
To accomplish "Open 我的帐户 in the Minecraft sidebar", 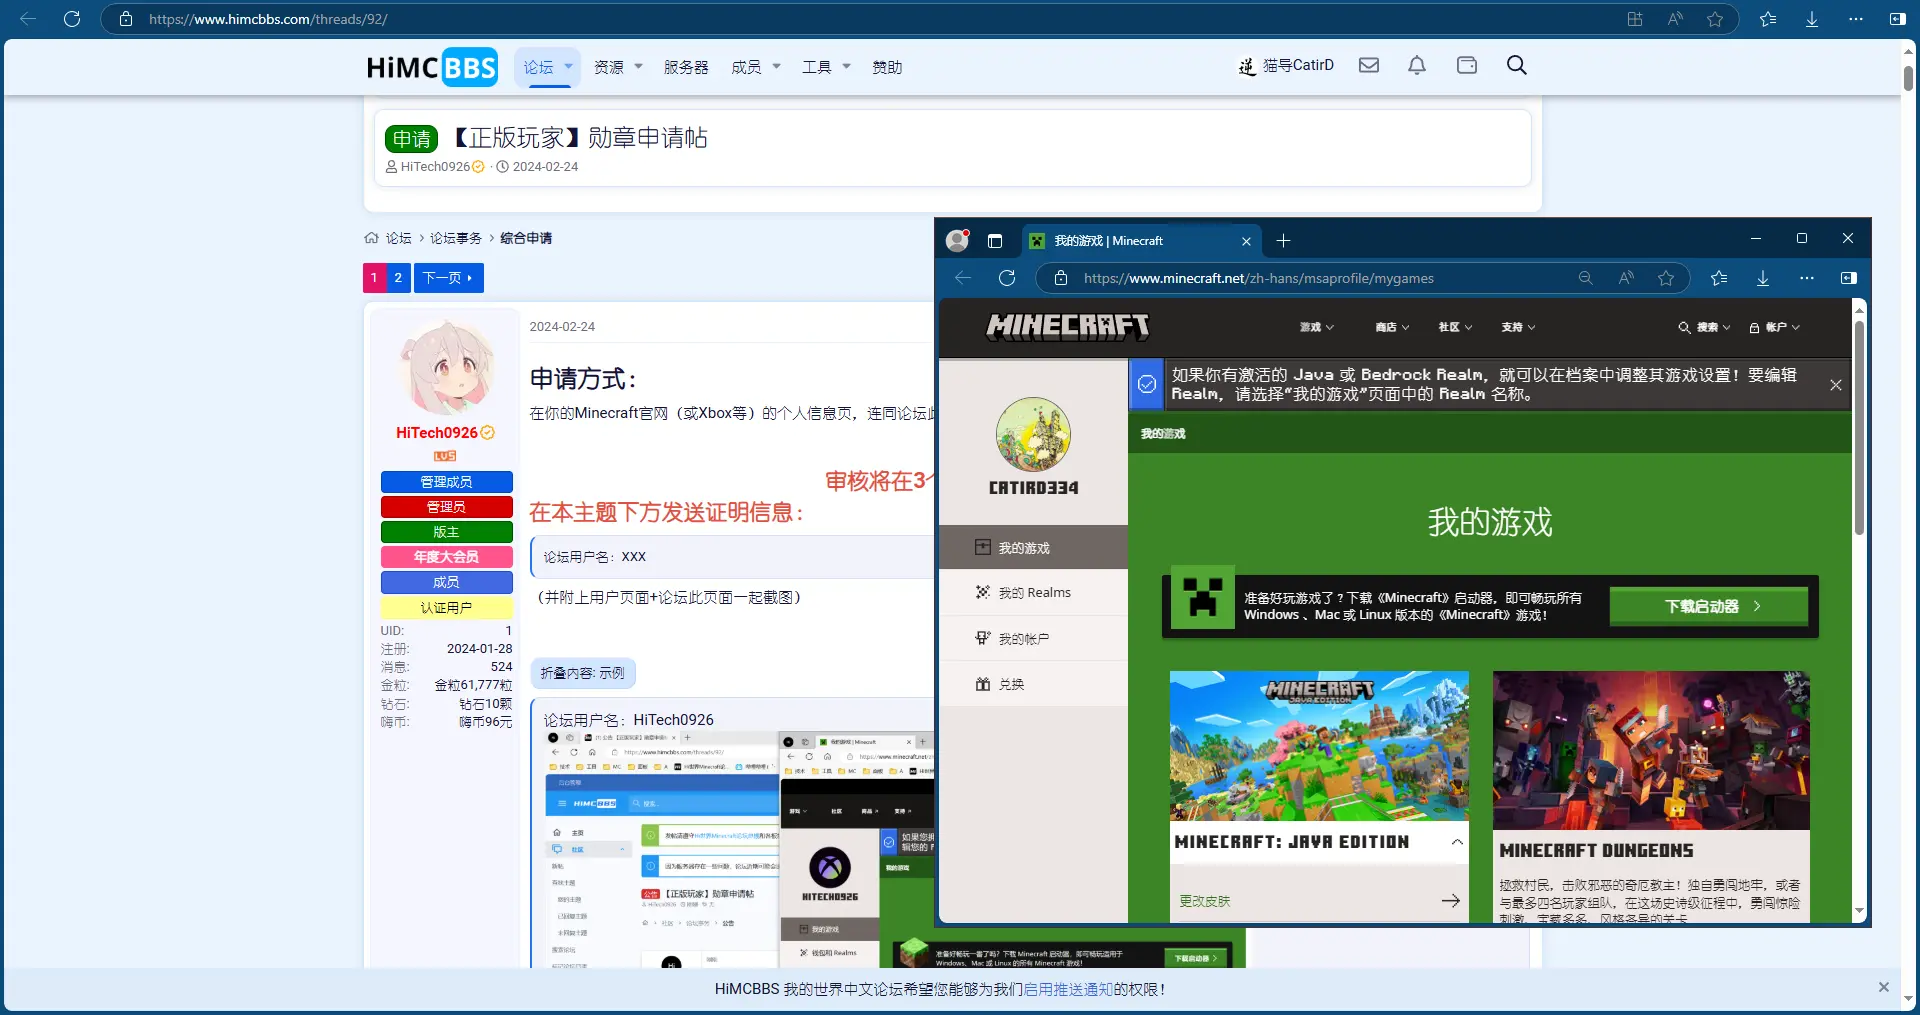I will pyautogui.click(x=1024, y=638).
